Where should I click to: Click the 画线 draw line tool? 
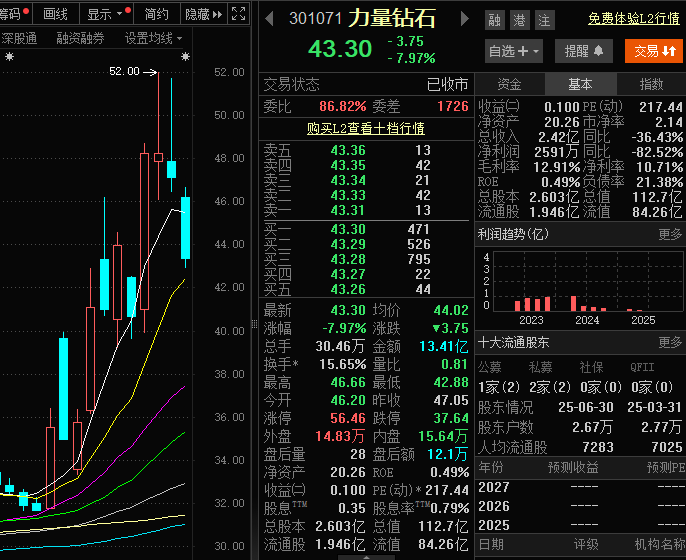coord(56,14)
